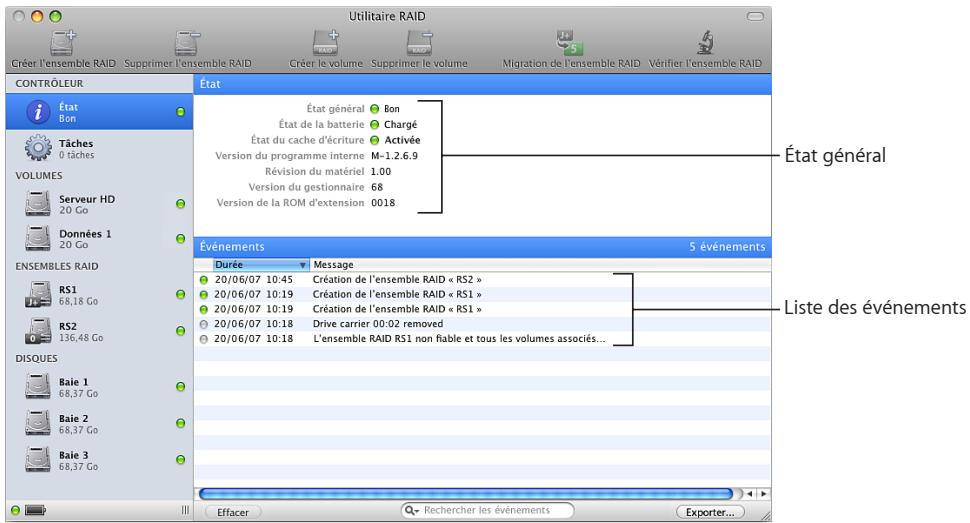Click green status dot beside Baie 2
This screenshot has width=970, height=523.
[x=181, y=423]
